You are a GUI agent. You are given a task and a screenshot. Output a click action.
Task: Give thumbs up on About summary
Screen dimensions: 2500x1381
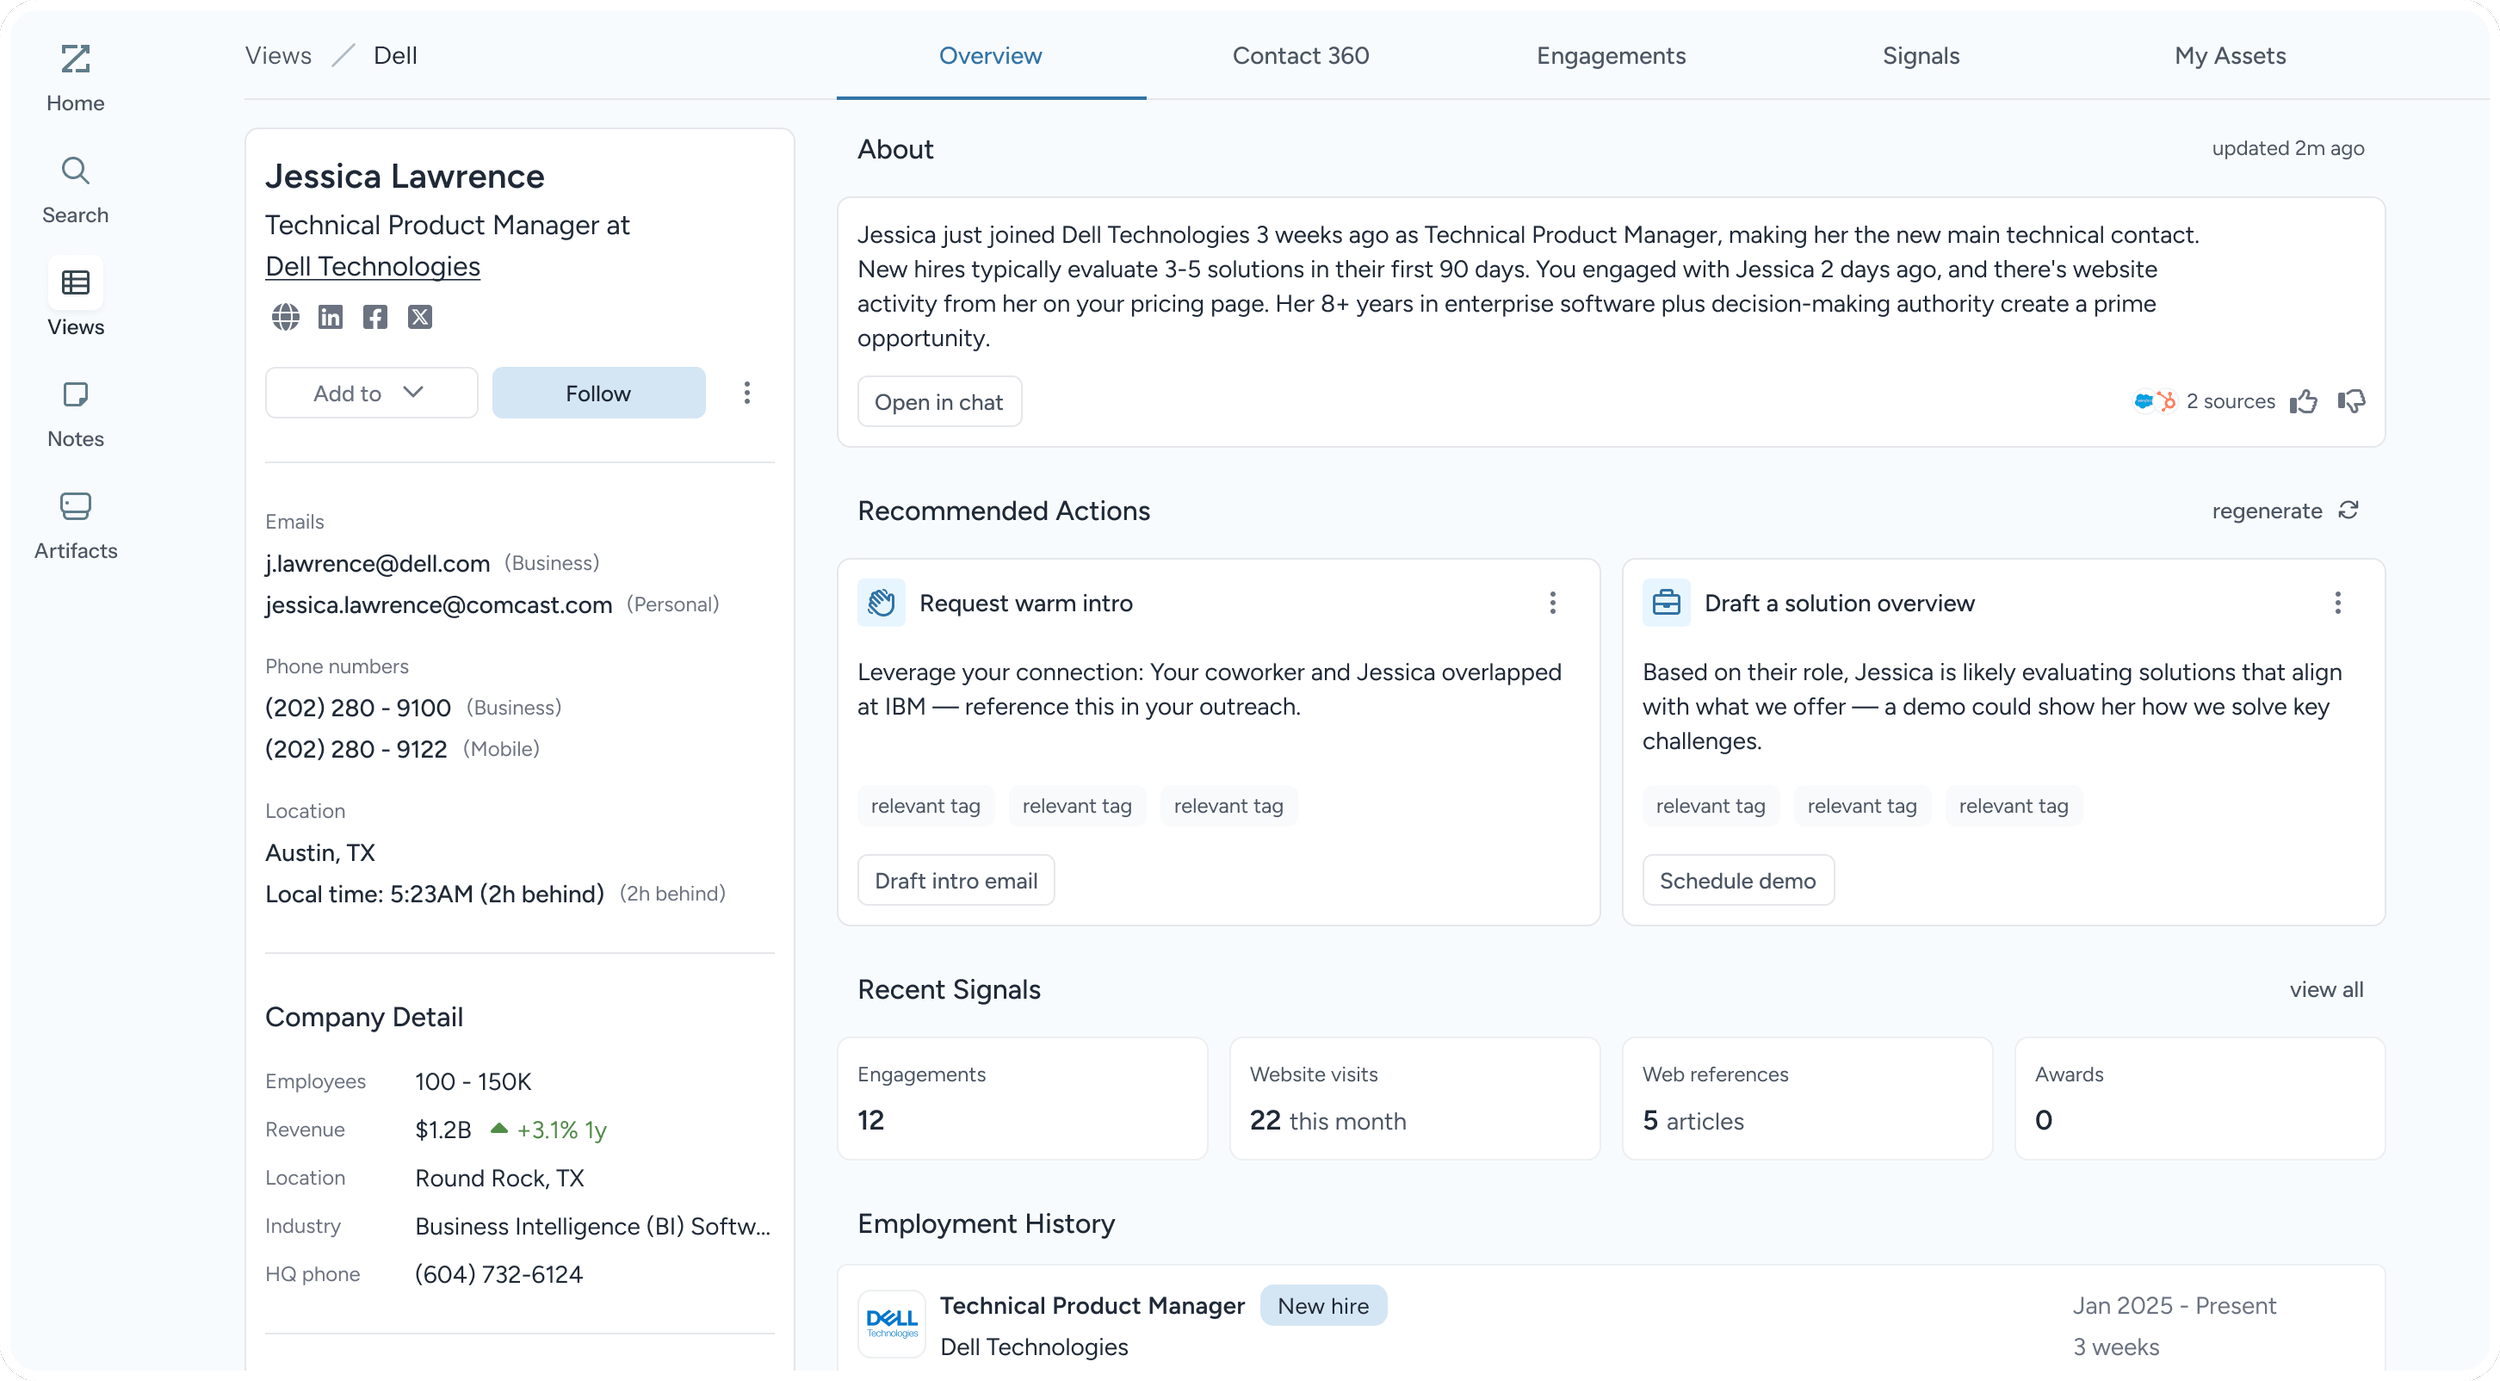pyautogui.click(x=2303, y=401)
